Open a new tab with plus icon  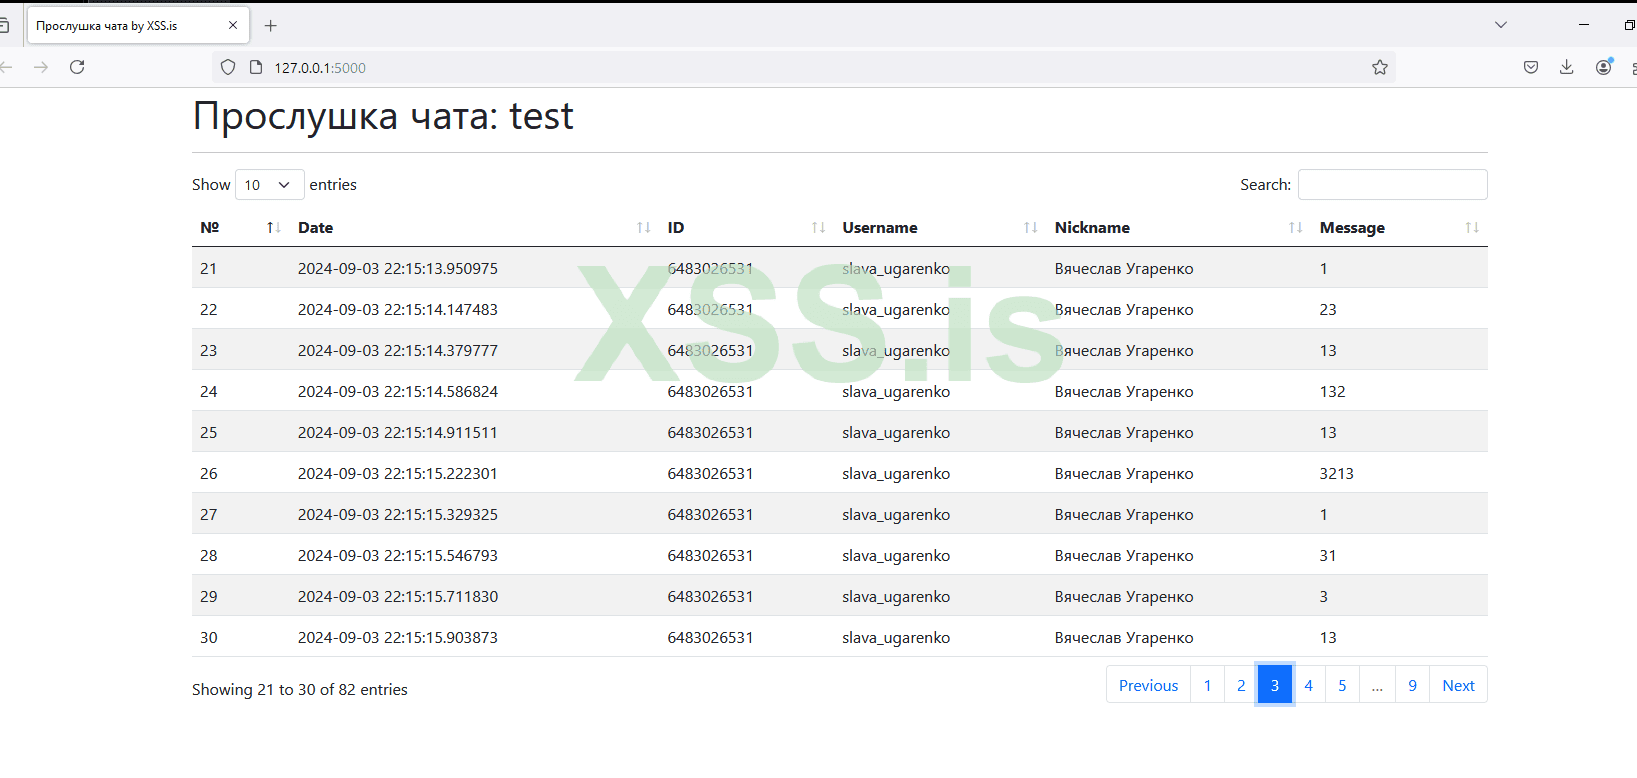270,26
